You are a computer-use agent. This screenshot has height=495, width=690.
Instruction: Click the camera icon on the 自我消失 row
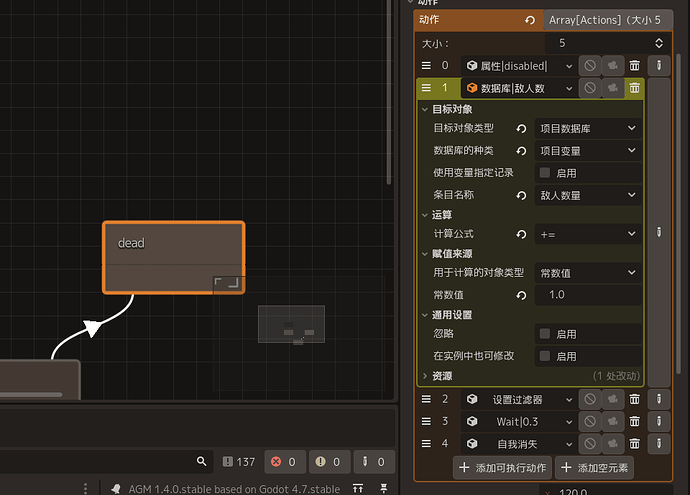613,444
